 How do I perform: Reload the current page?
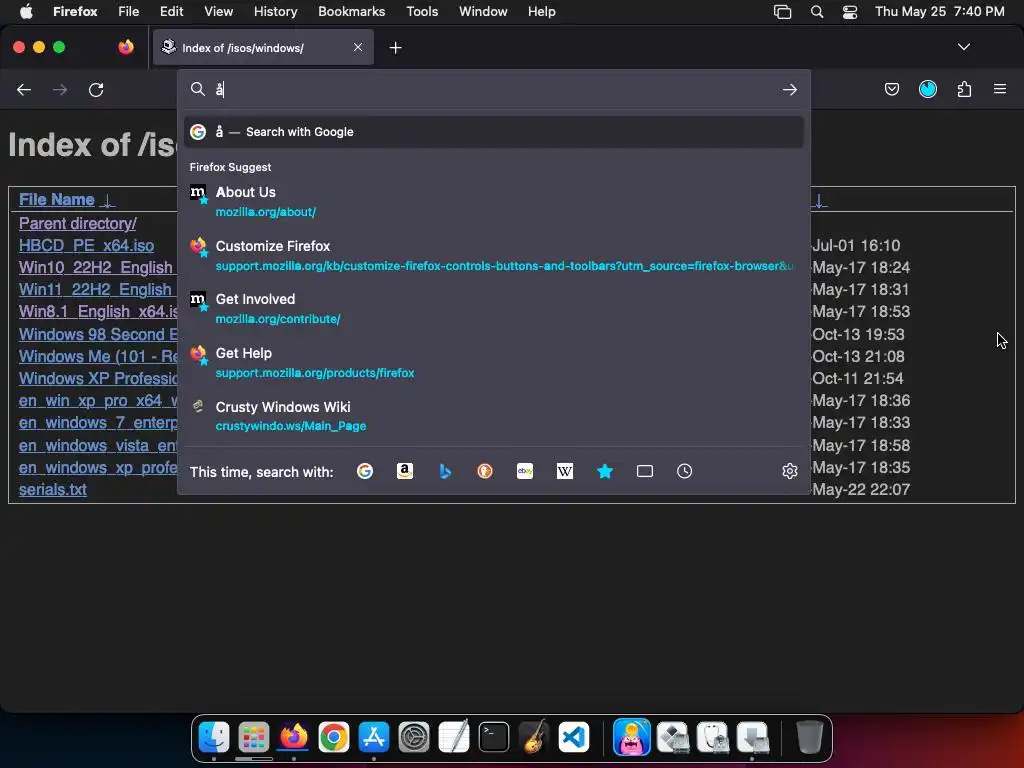pos(96,89)
